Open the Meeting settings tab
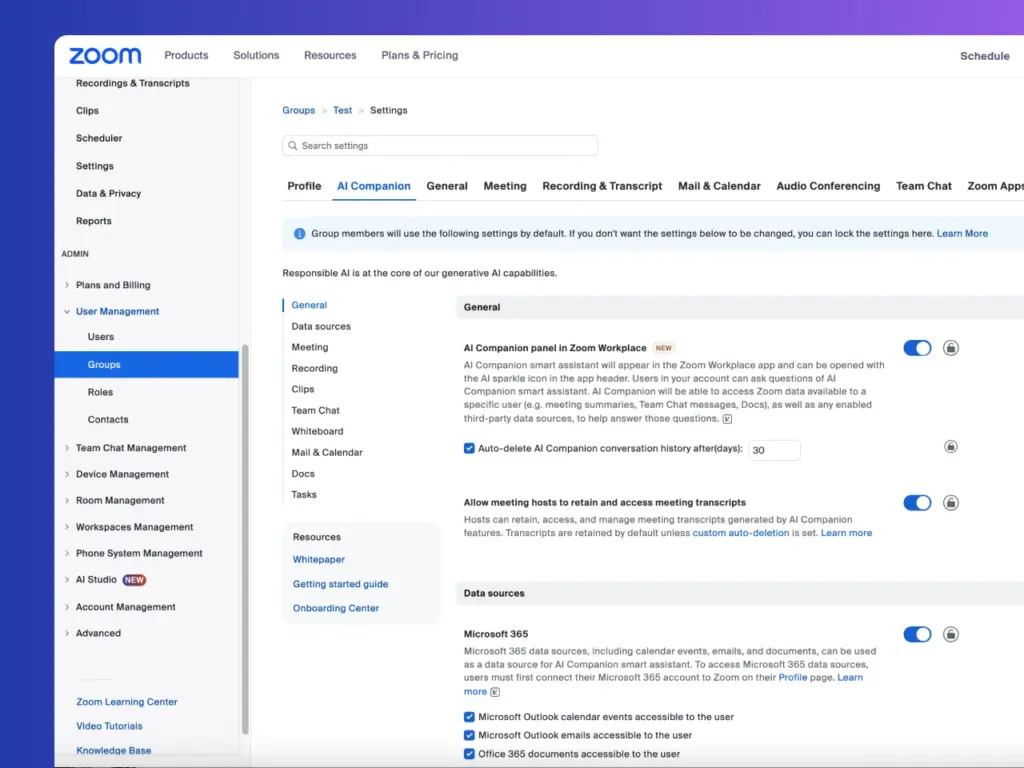 pos(505,186)
